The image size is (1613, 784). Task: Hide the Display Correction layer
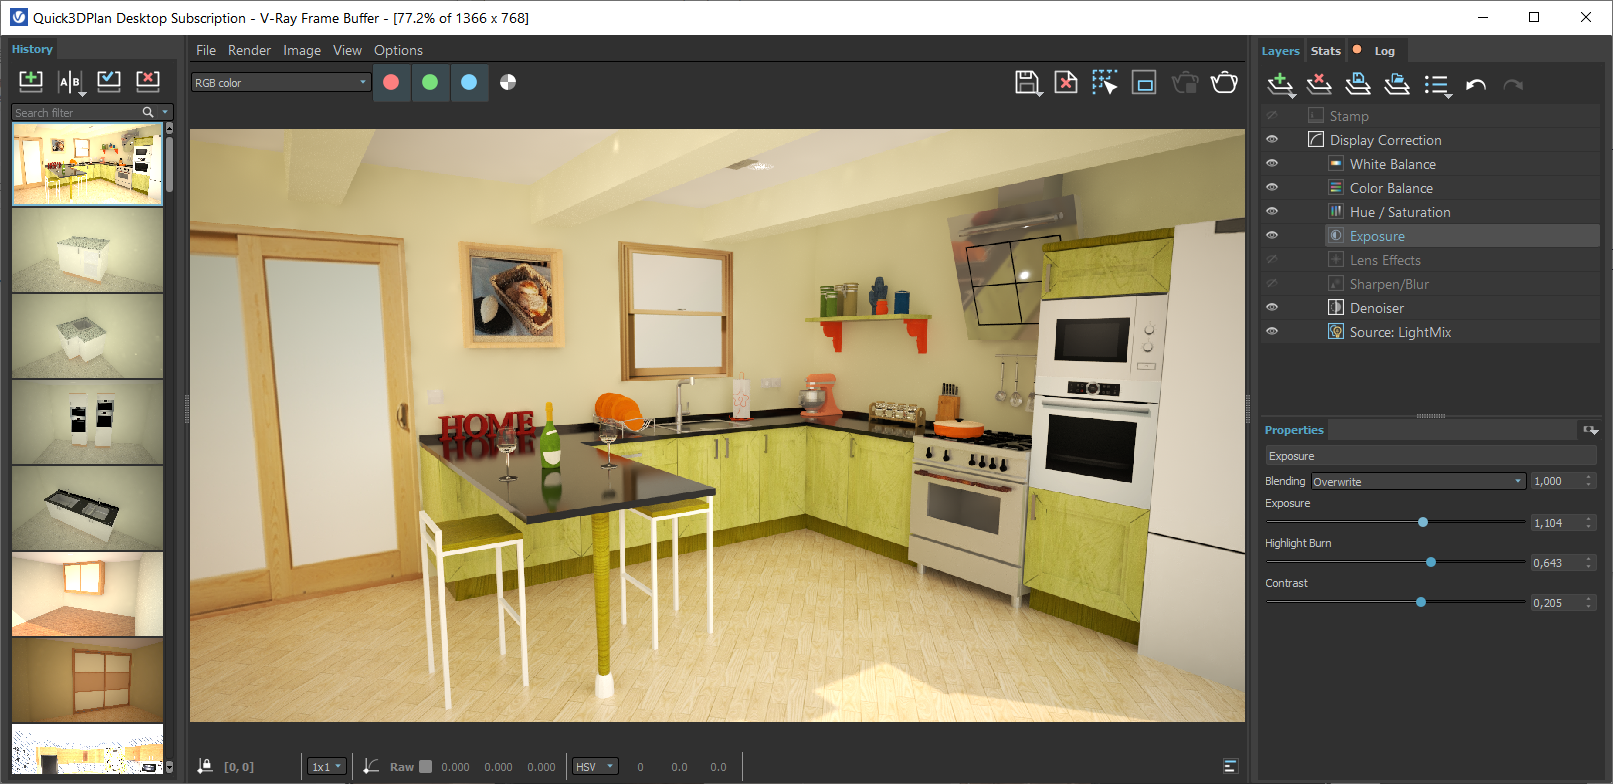pyautogui.click(x=1272, y=140)
